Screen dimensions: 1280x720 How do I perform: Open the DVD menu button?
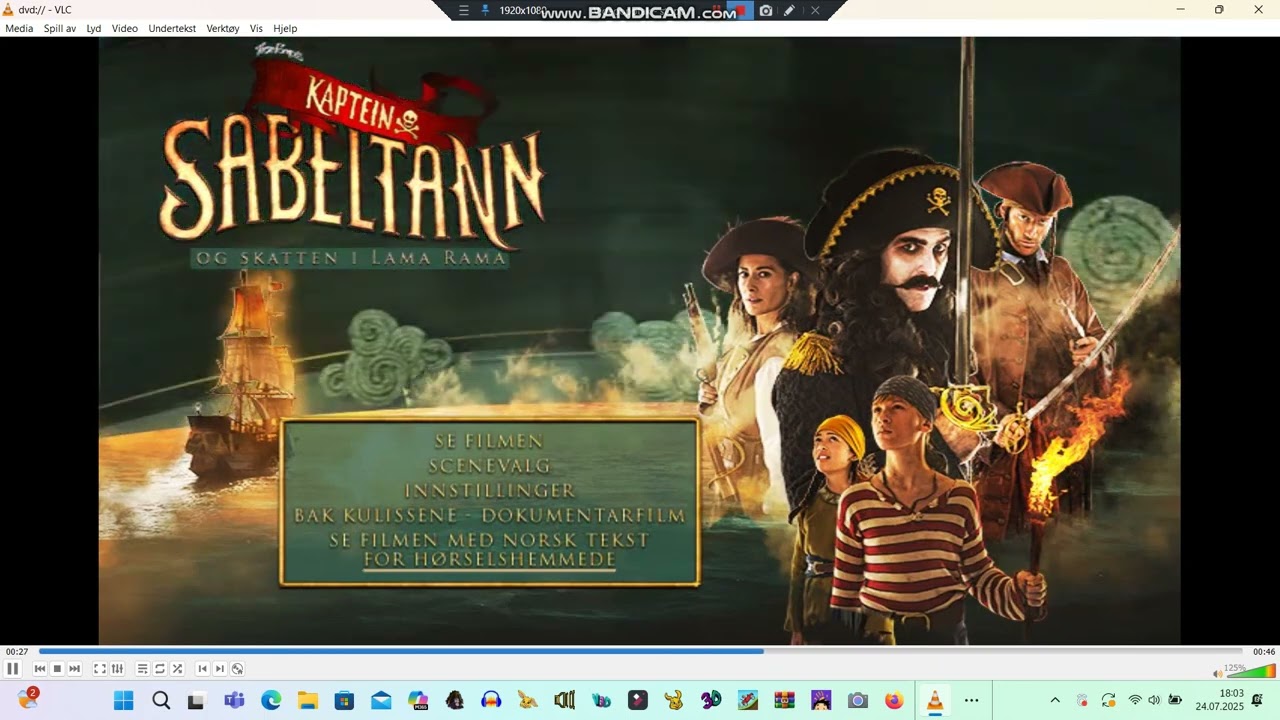point(237,669)
